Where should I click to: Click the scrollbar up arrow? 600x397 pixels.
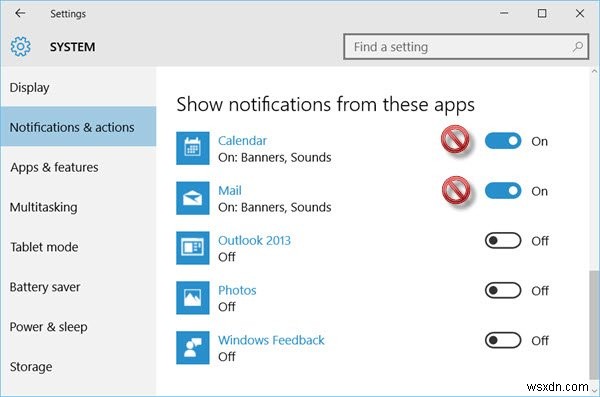point(594,71)
